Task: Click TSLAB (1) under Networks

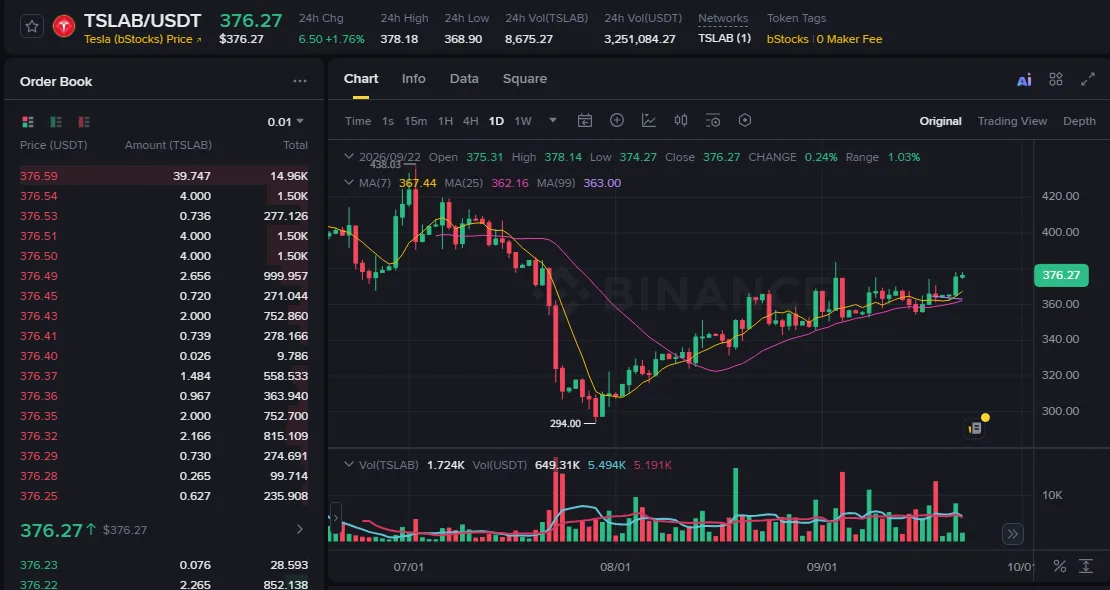Action: (x=724, y=38)
